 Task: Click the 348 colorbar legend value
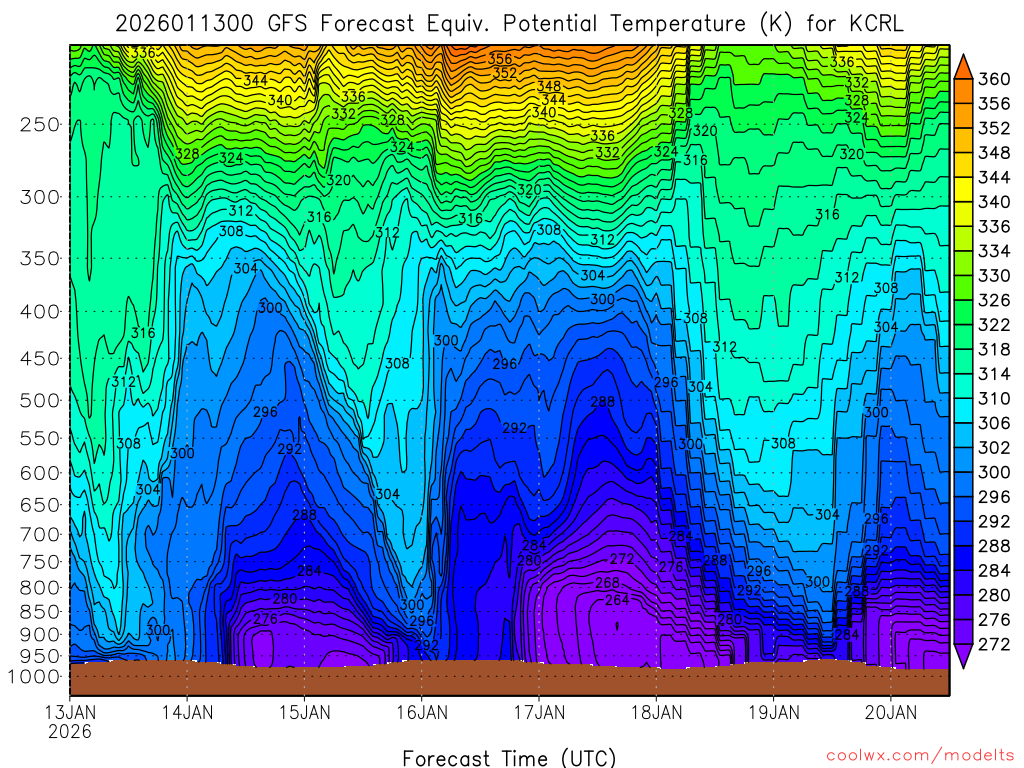coord(994,153)
